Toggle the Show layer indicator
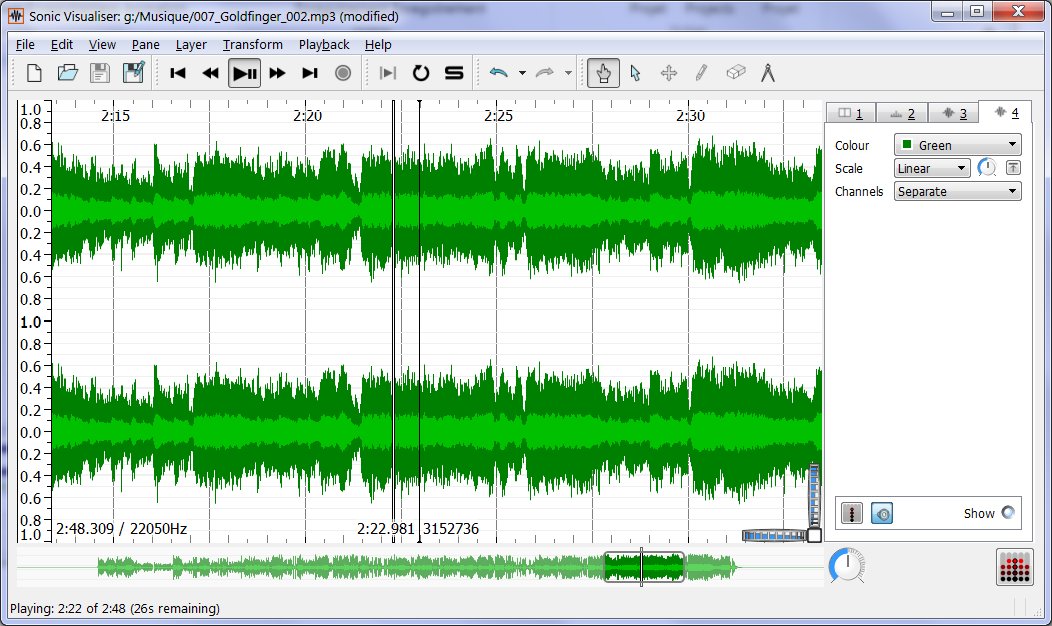Image resolution: width=1052 pixels, height=626 pixels. pos(1008,513)
